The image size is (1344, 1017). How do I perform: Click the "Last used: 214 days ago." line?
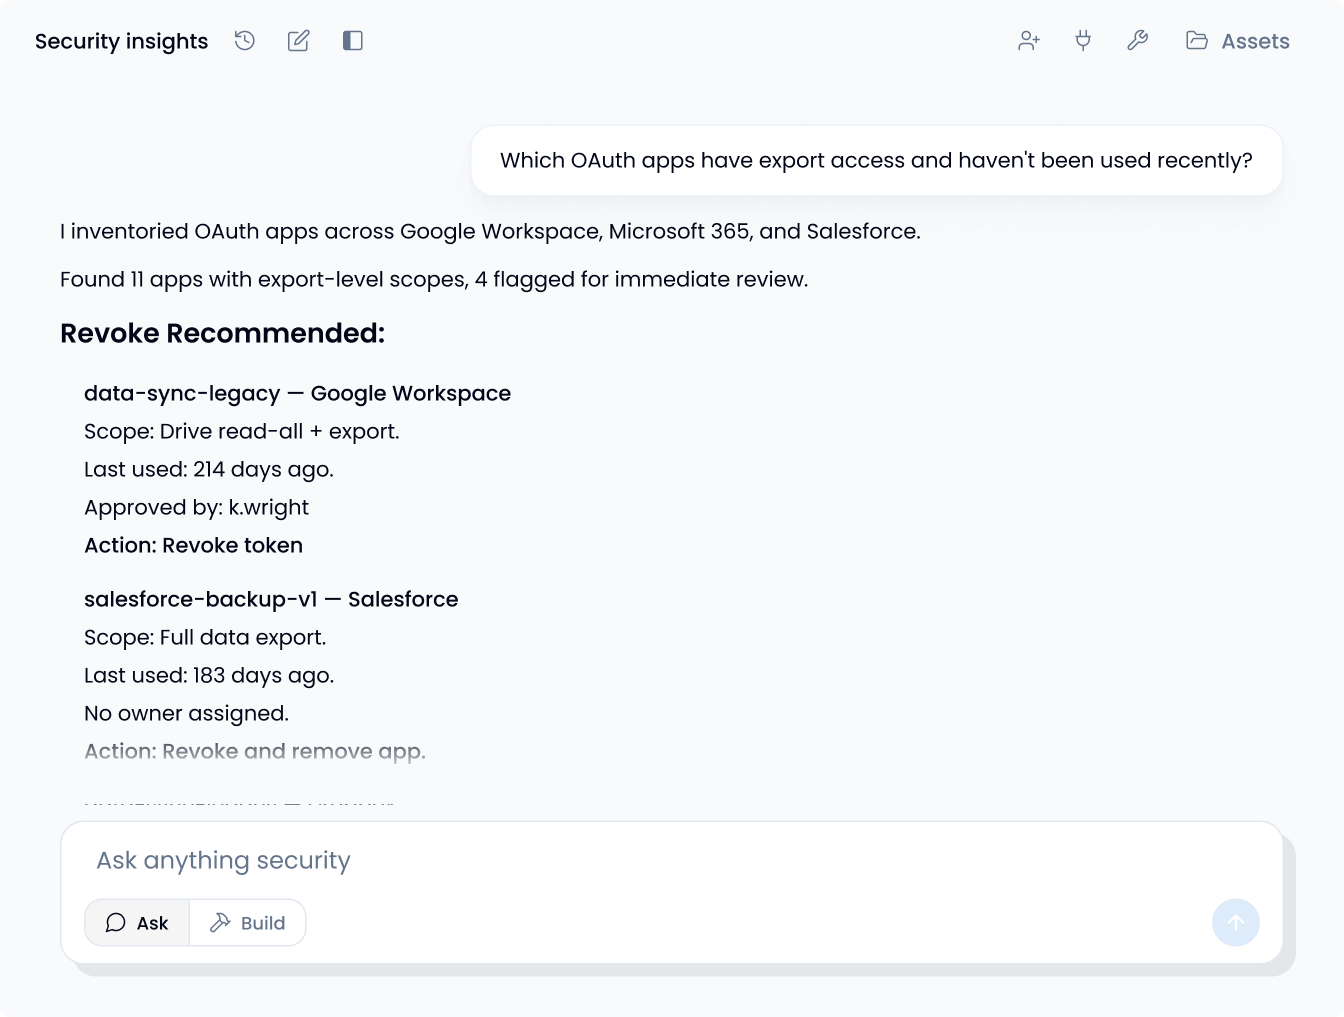click(209, 469)
